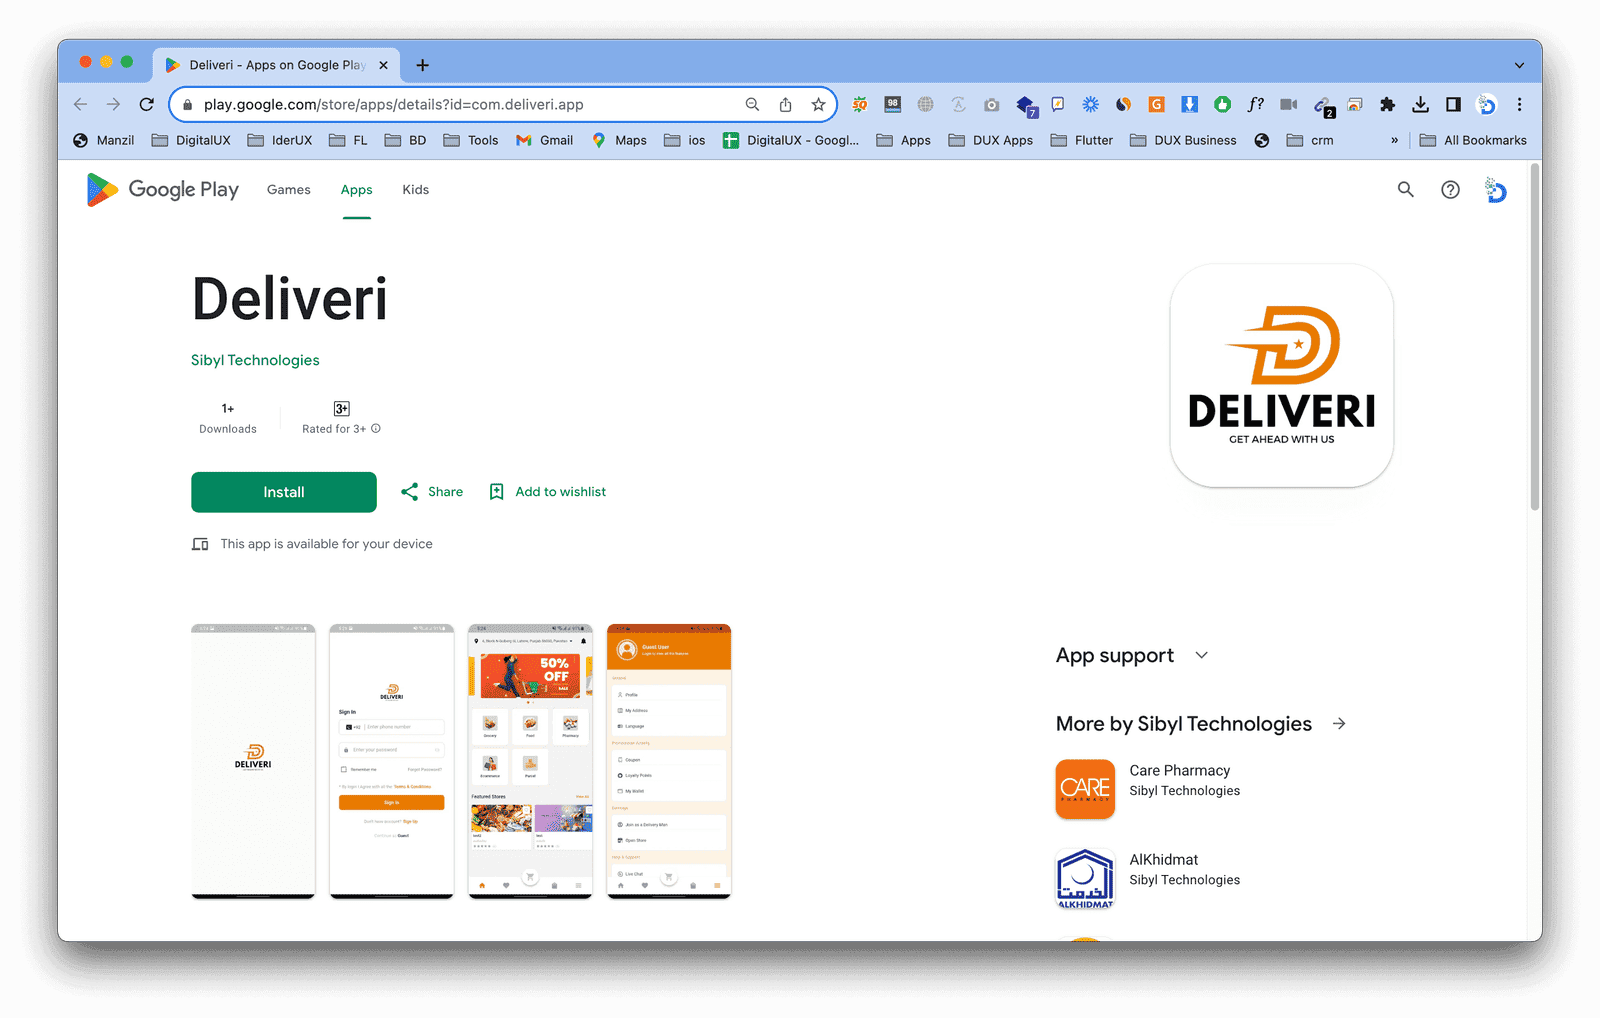This screenshot has width=1600, height=1018.
Task: Open the DUX Apps bookmarks folder
Action: point(991,140)
